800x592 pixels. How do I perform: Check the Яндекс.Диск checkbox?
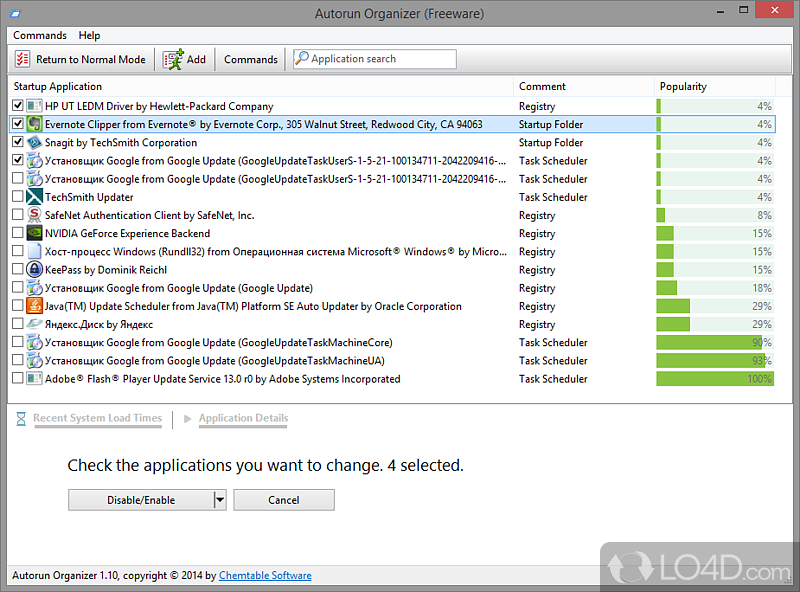coord(18,324)
